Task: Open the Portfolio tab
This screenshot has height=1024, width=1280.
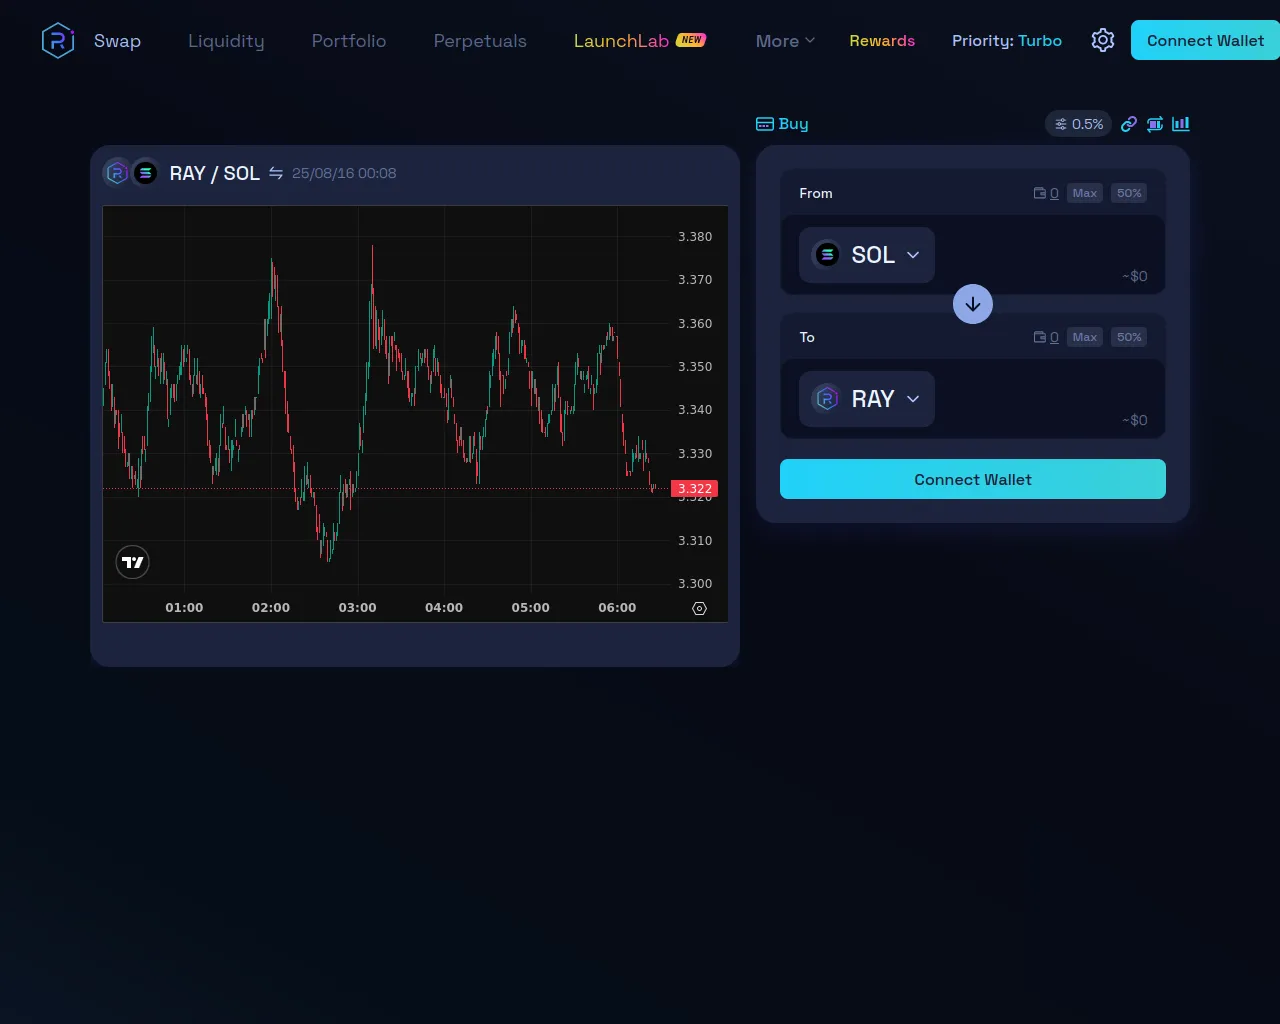Action: point(349,41)
